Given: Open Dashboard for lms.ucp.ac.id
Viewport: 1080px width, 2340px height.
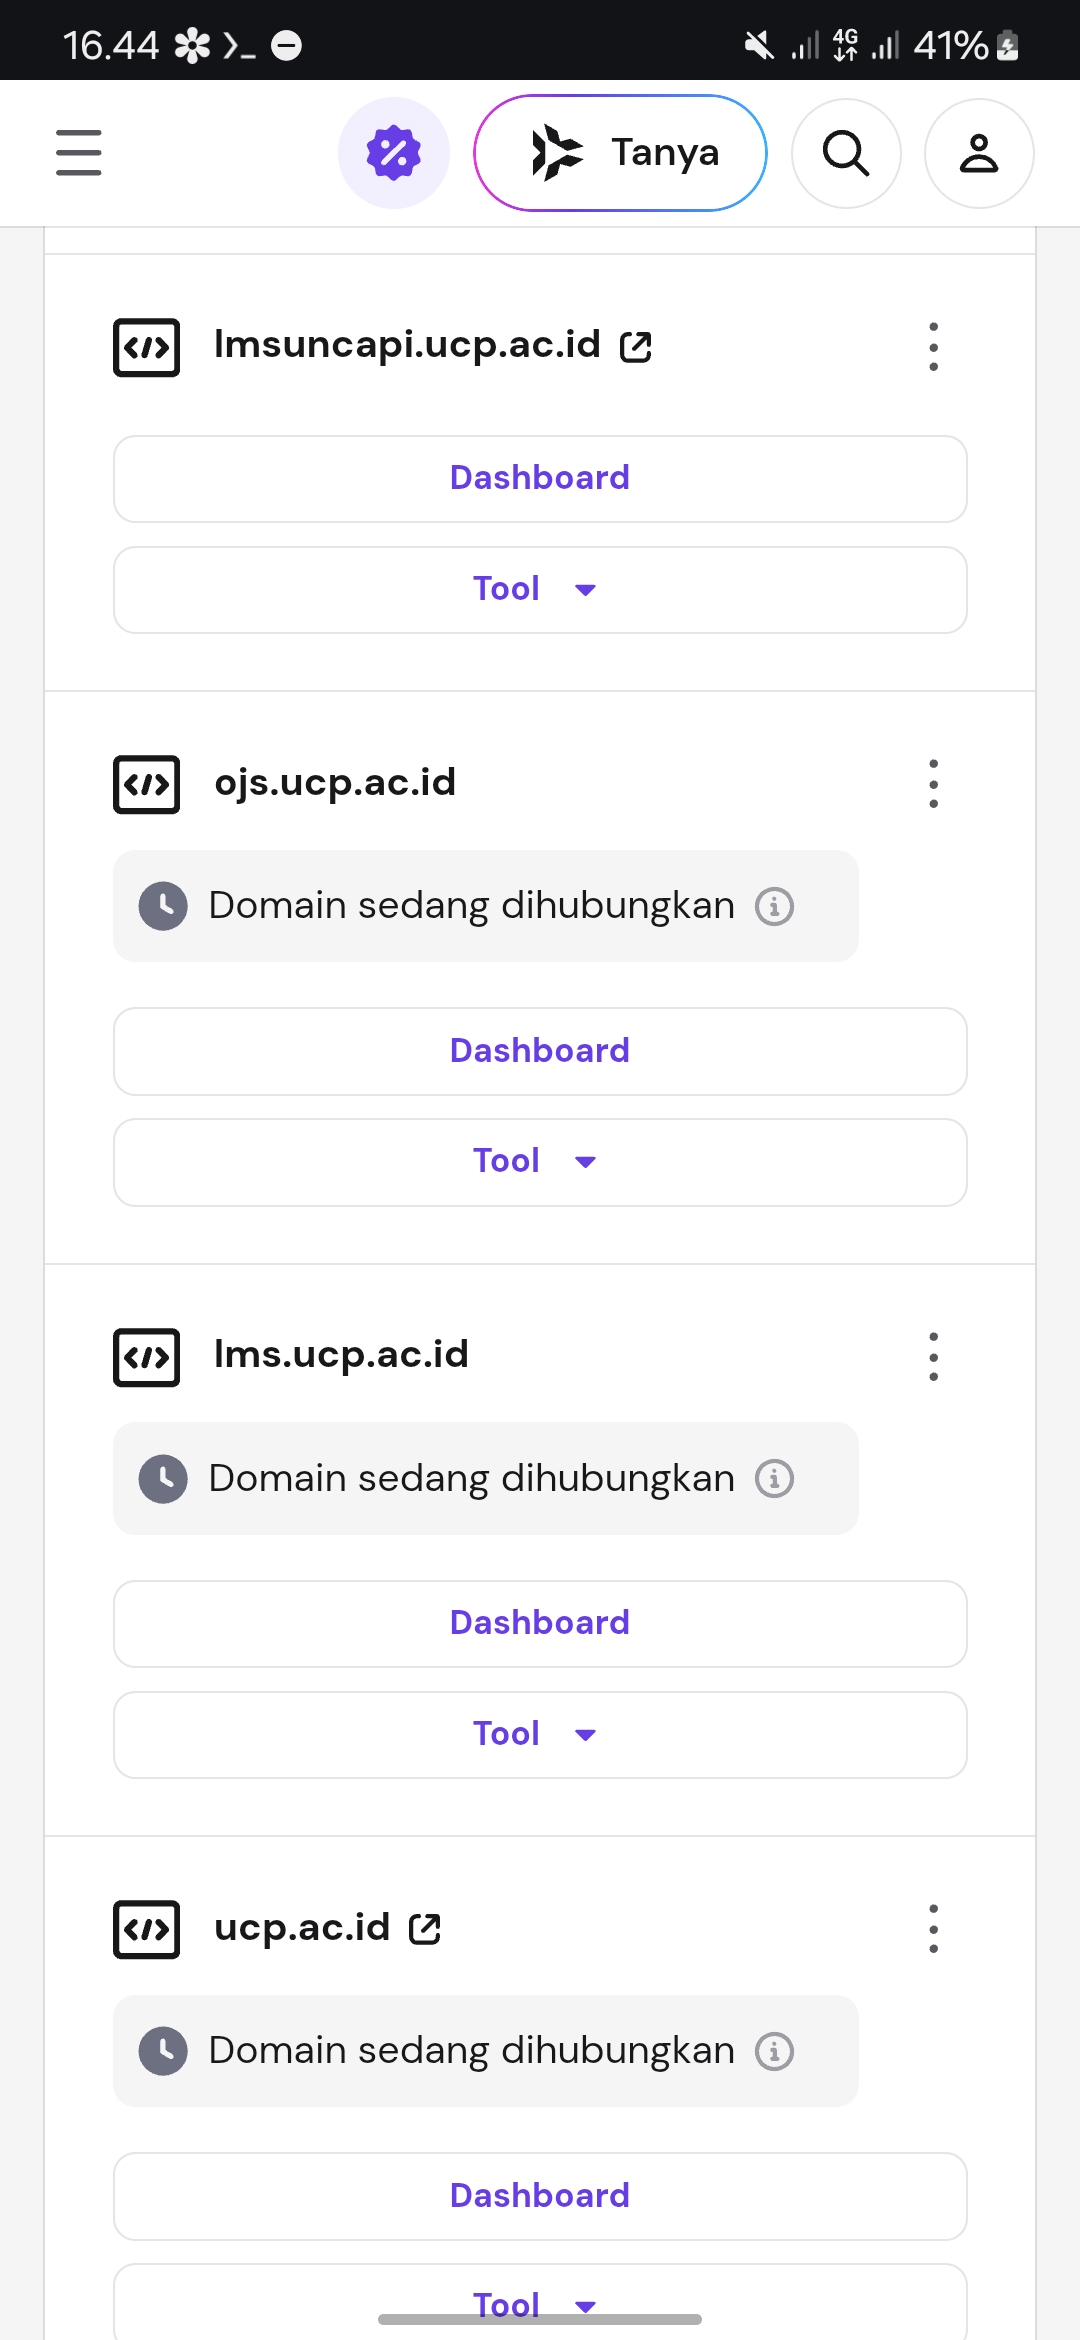Looking at the screenshot, I should click(x=540, y=1624).
